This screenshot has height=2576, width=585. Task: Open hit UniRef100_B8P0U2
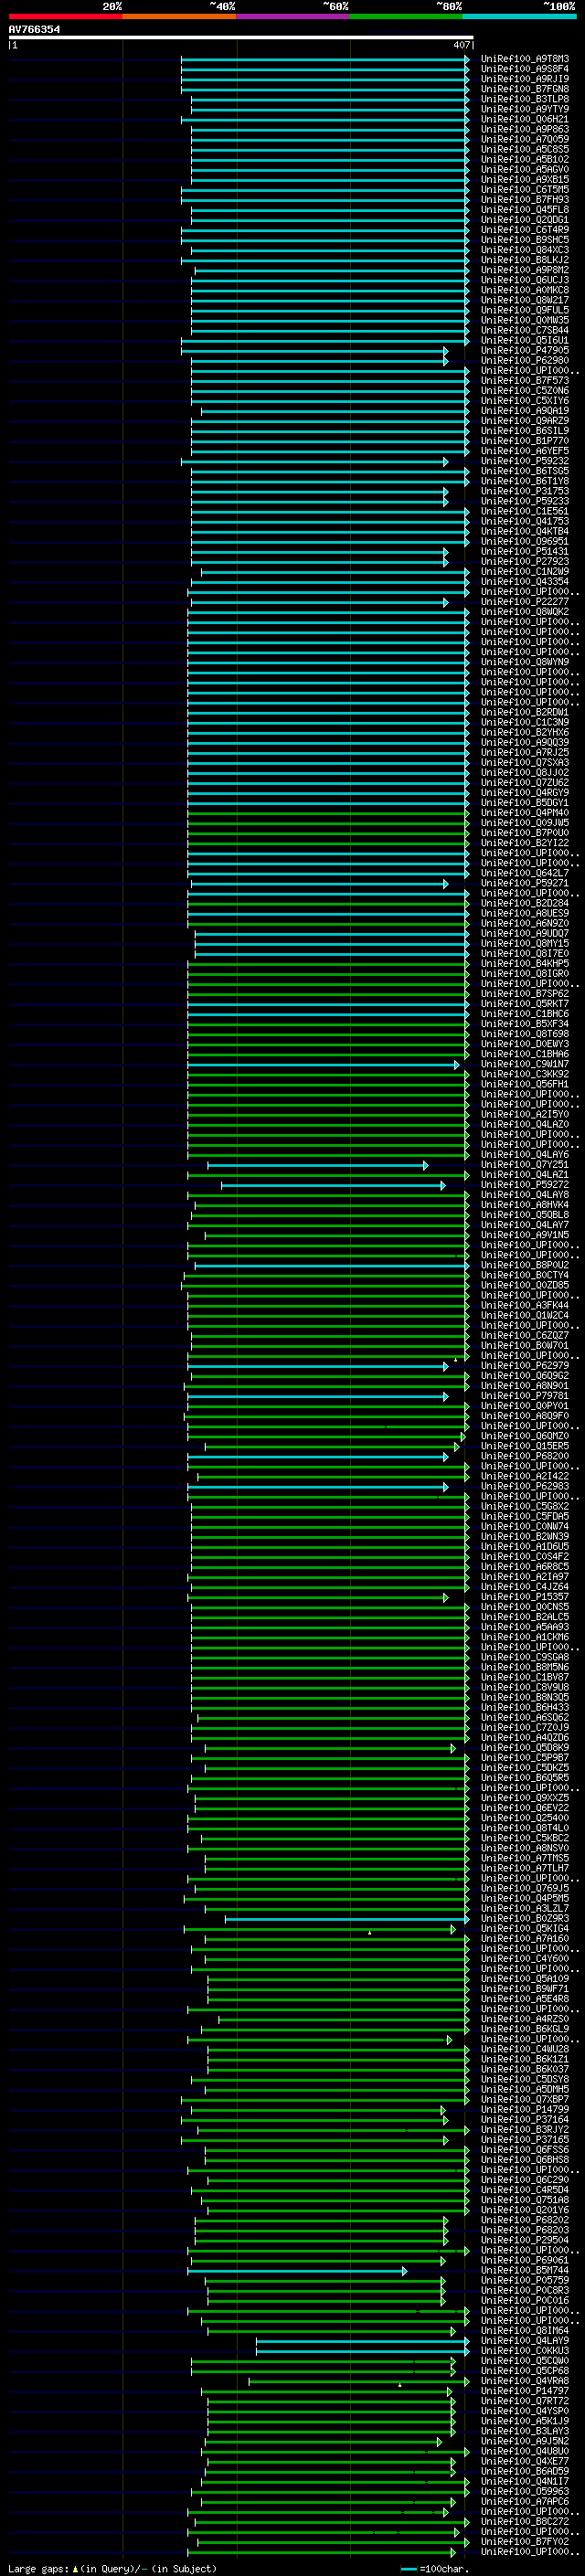tap(525, 1265)
